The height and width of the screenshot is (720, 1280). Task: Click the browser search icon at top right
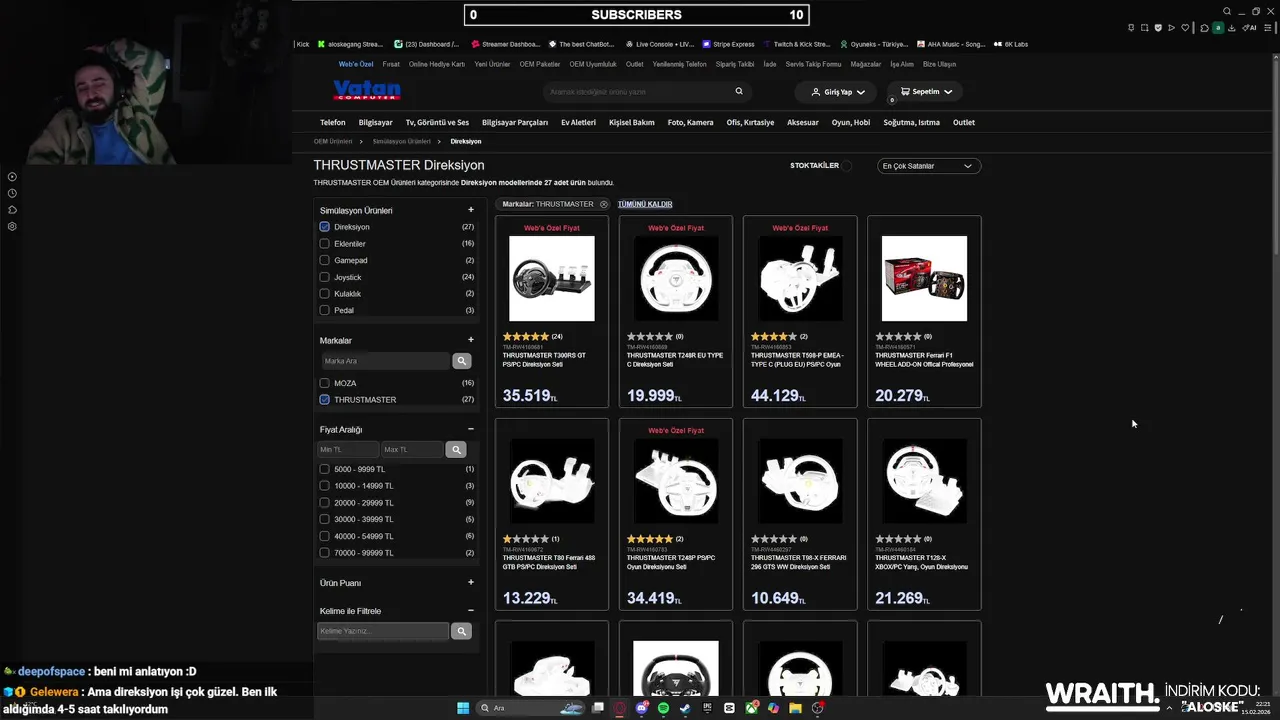(x=1227, y=12)
